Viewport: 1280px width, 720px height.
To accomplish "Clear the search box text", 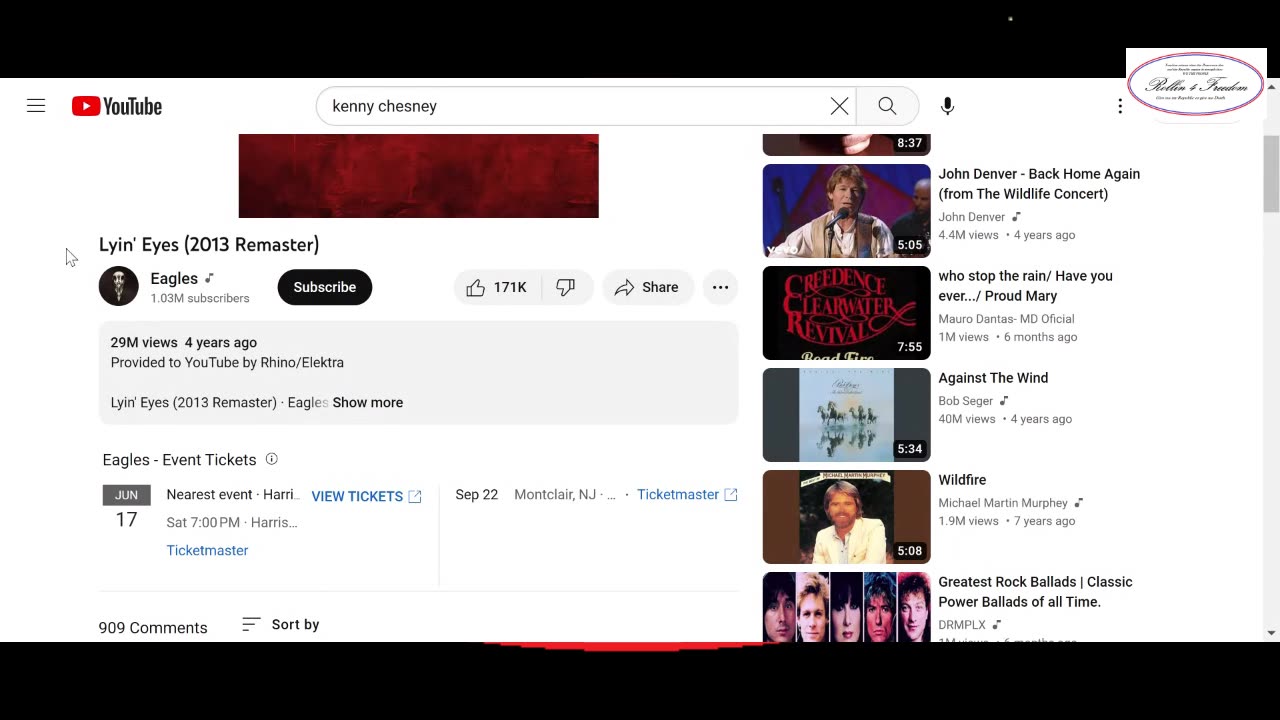I will [x=839, y=106].
